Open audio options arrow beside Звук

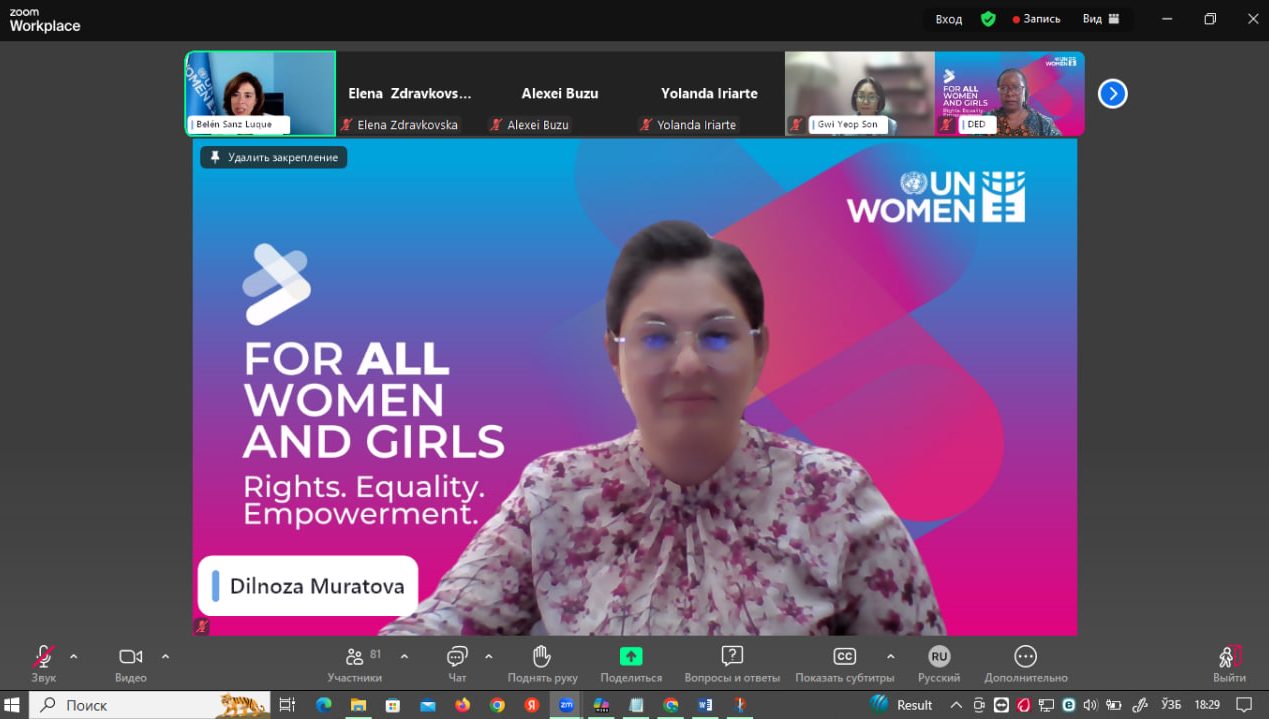click(x=73, y=657)
